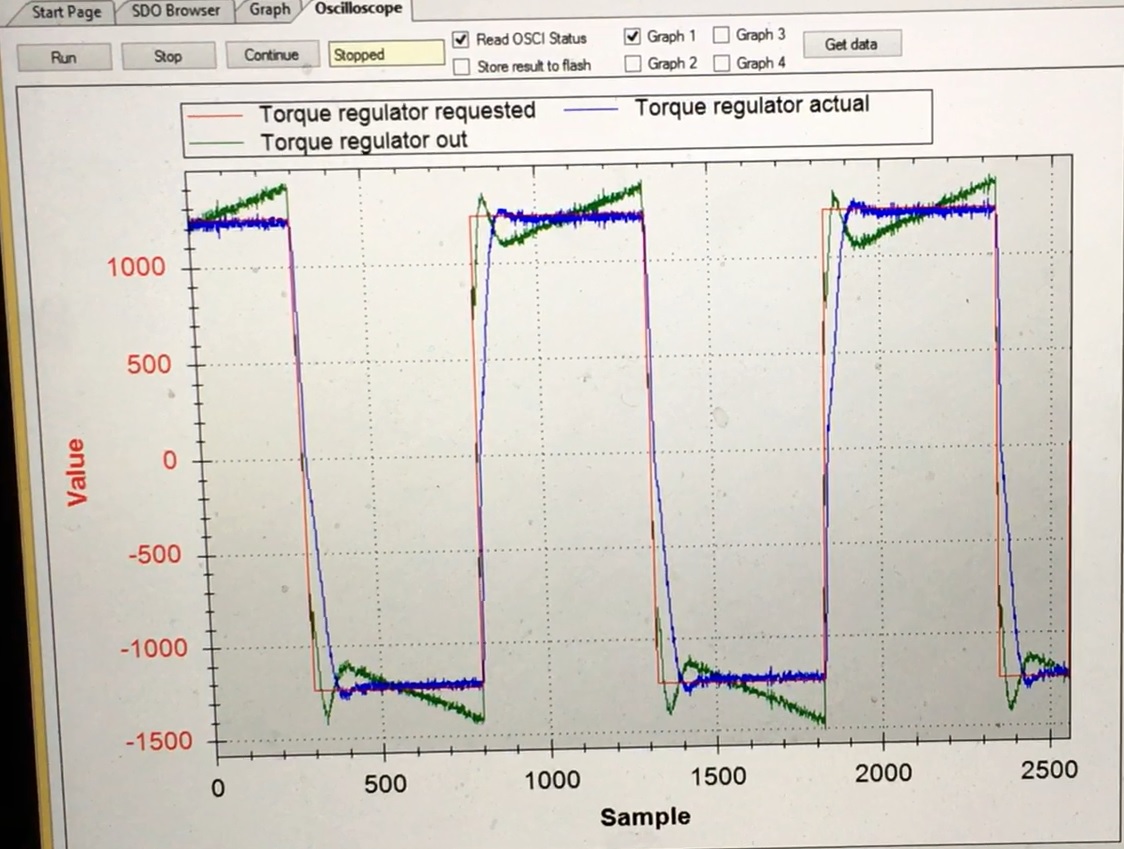Uncheck the Read OSCI Status checkbox
Image resolution: width=1124 pixels, height=849 pixels.
coord(461,40)
